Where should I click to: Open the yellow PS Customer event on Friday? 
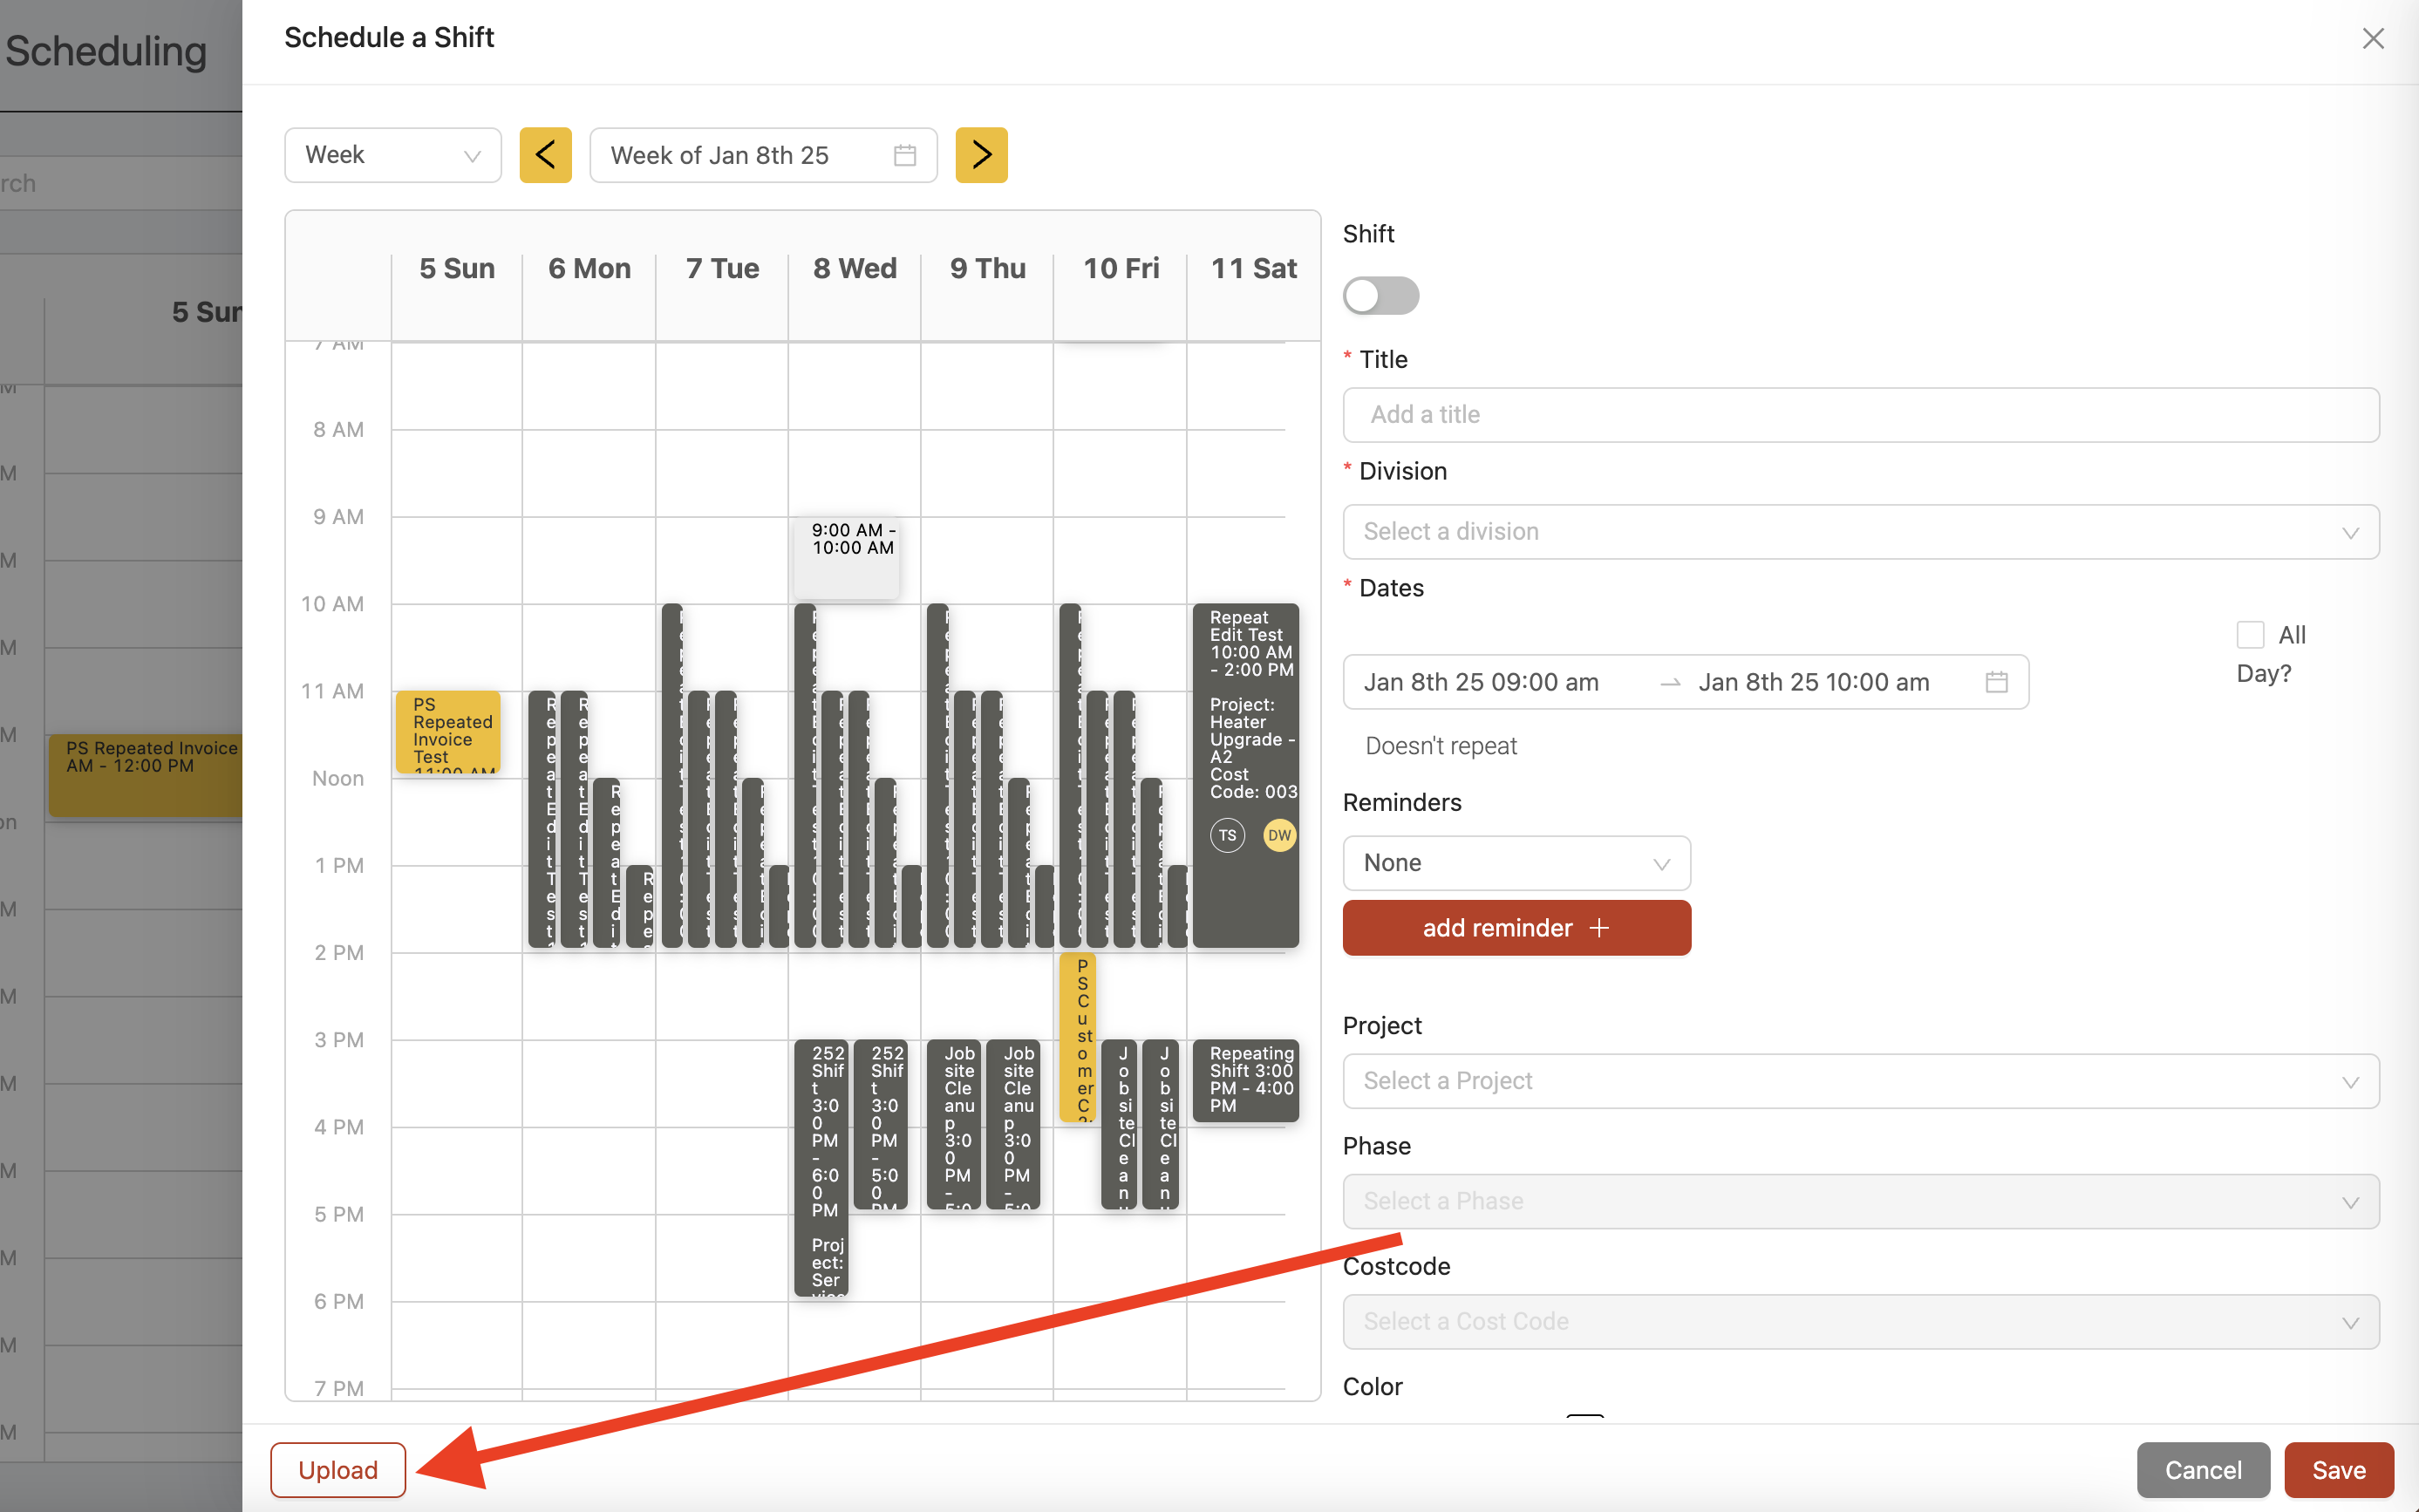[x=1078, y=1038]
